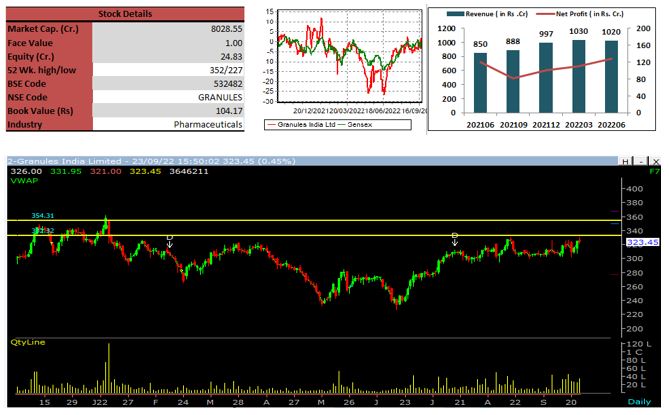Select the VWAP indicator label
This screenshot has height=415, width=669.
tap(24, 180)
